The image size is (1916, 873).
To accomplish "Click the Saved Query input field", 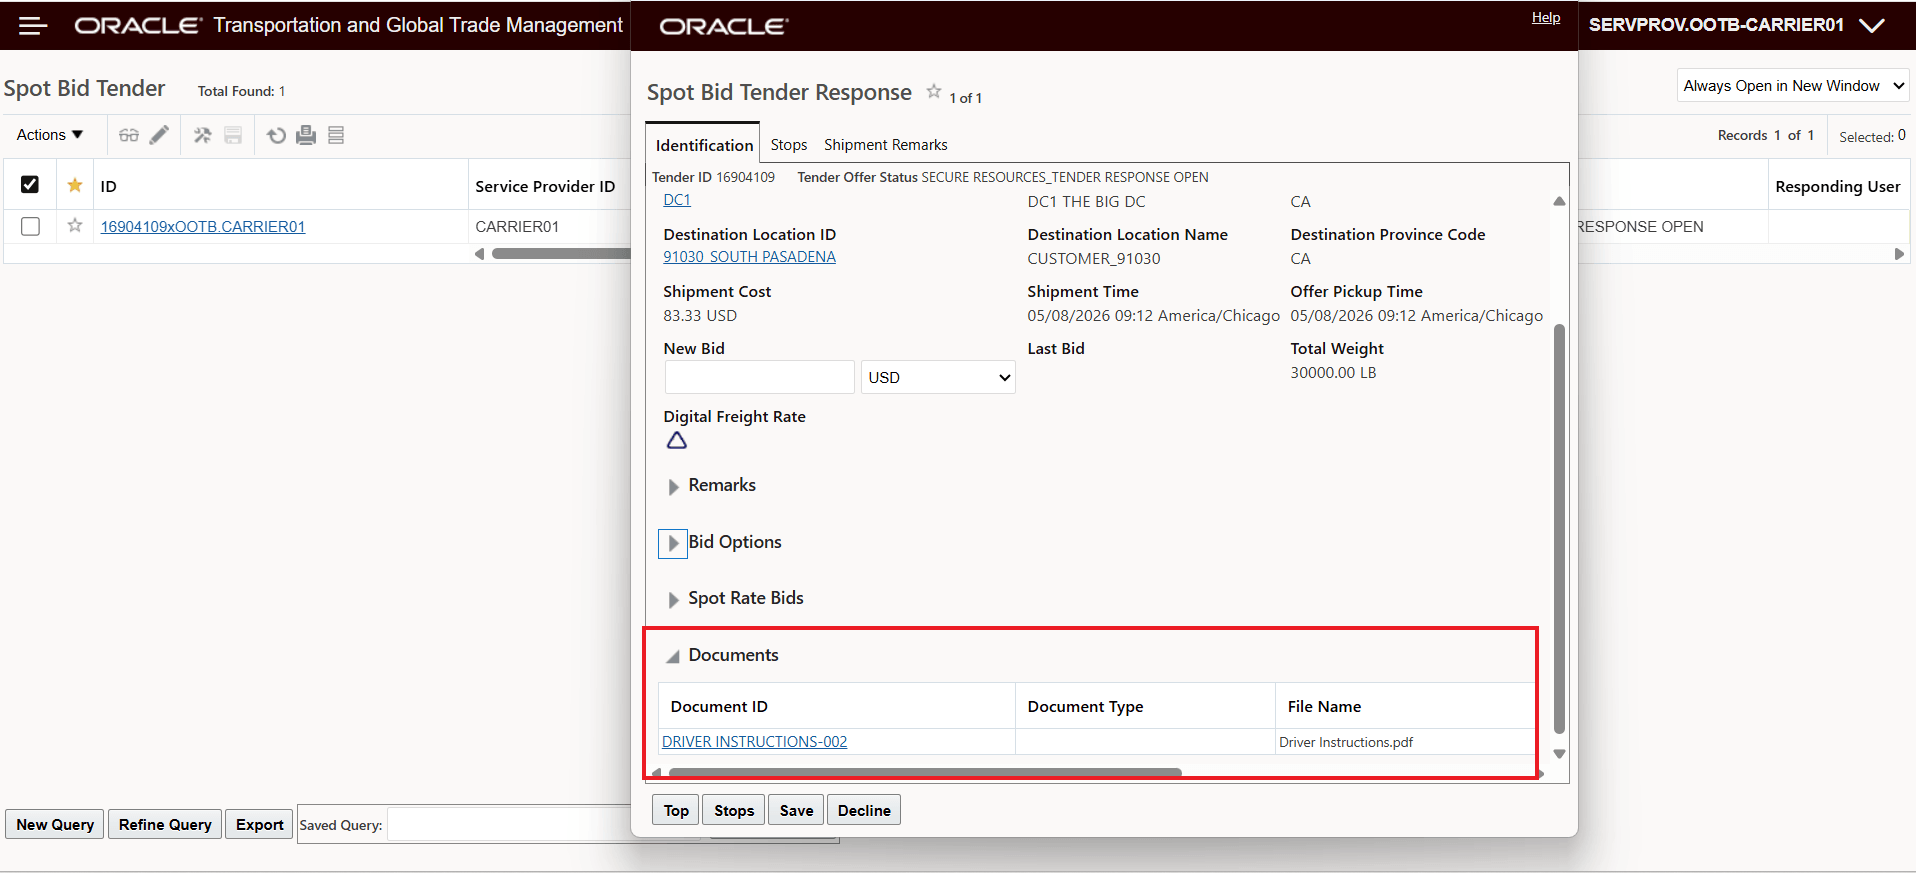I will [x=510, y=825].
